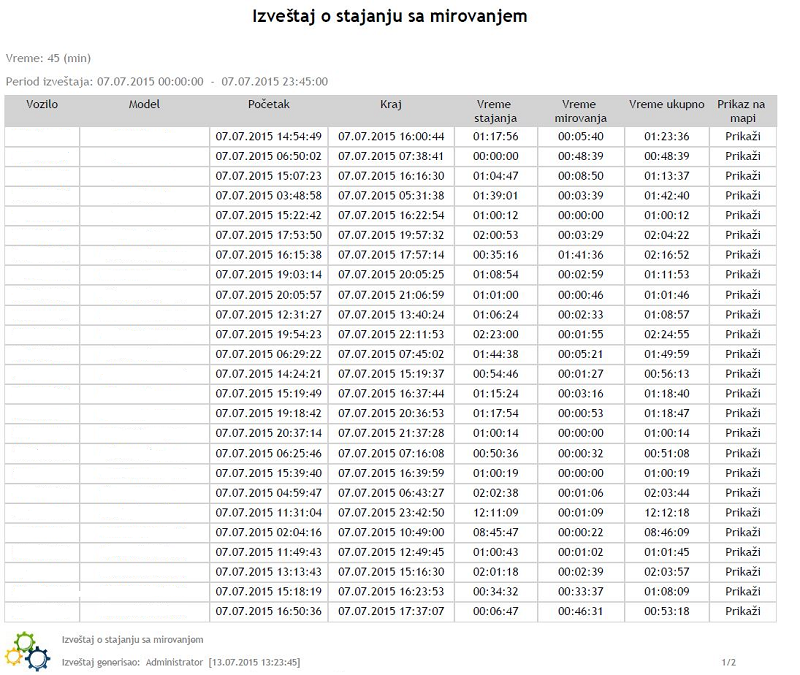Viewport: 800px width, 675px height.
Task: Click the report title Izveštaj o stajanju sa mirovanjem
Action: pos(390,16)
